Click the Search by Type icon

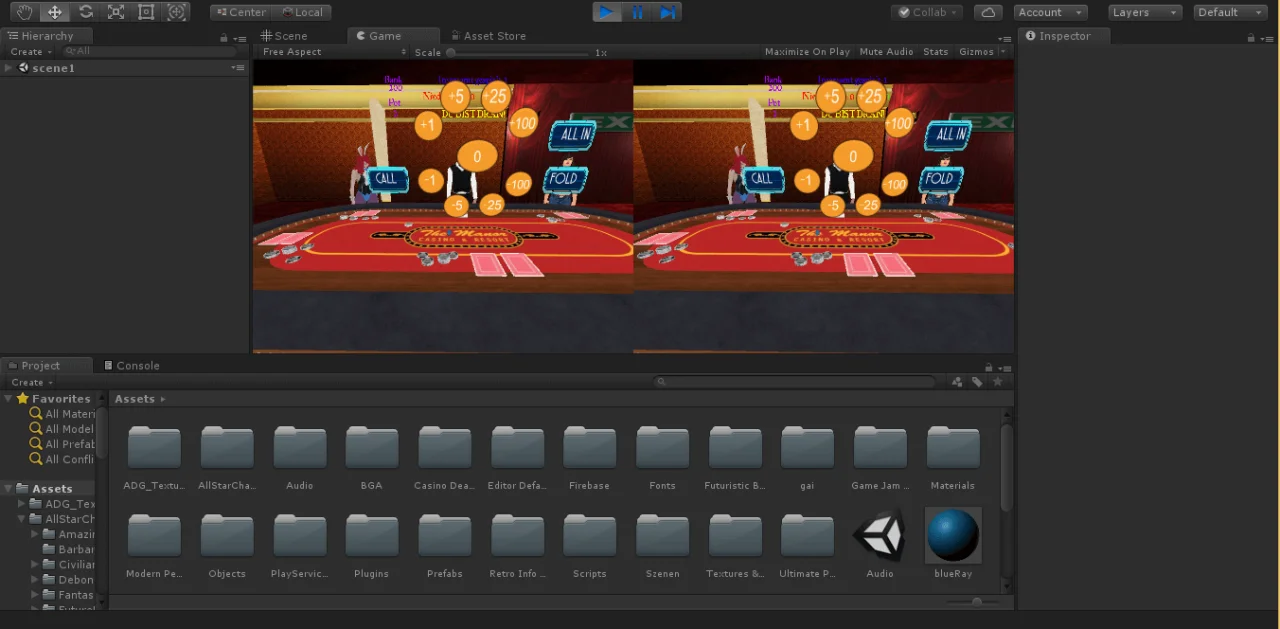coord(957,382)
